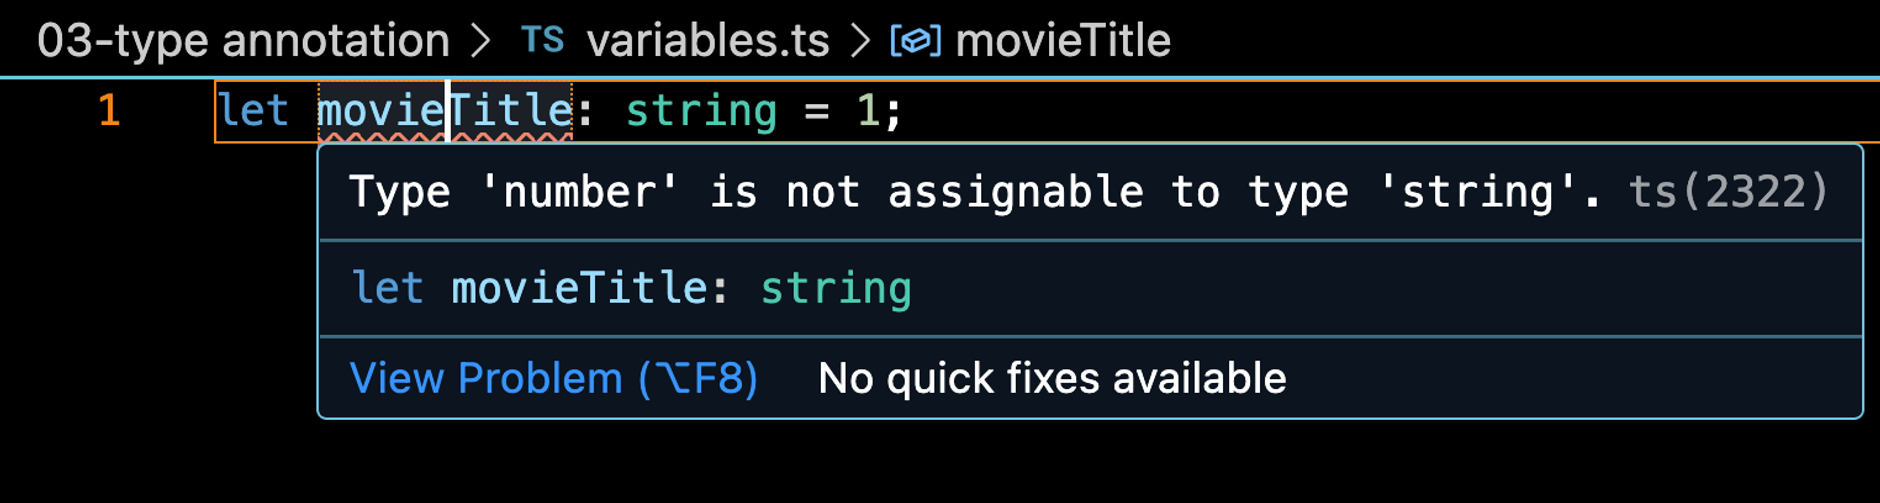Click the error code ts(2322) in hover
1880x503 pixels.
click(1729, 191)
